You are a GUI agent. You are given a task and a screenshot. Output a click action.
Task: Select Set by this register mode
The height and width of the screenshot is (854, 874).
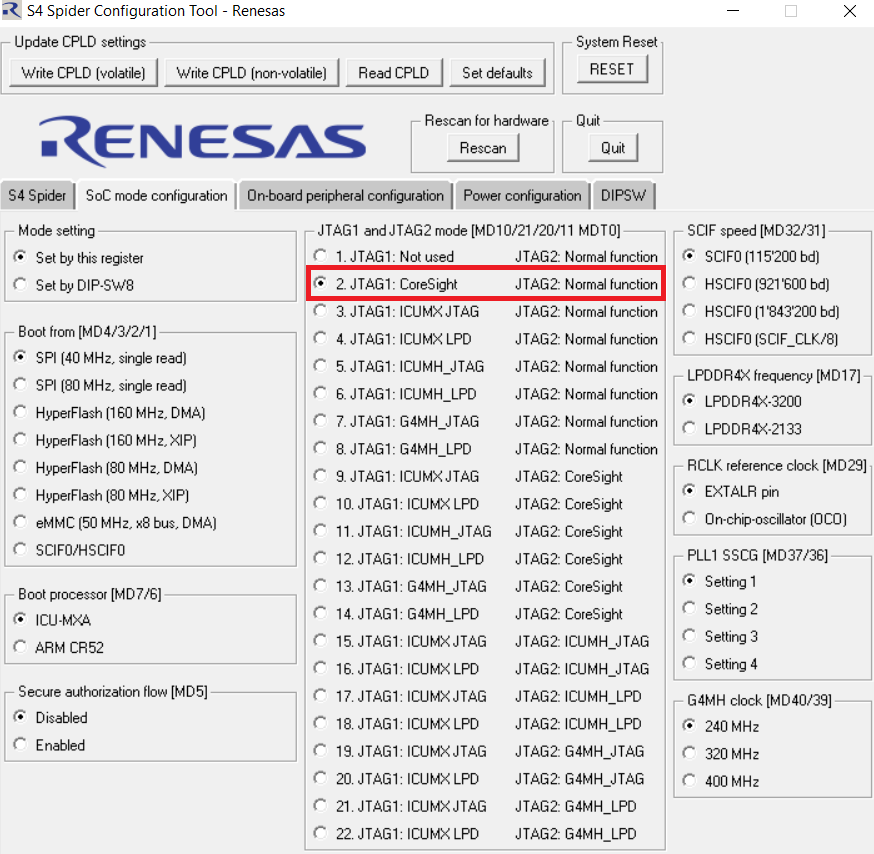(x=79, y=258)
